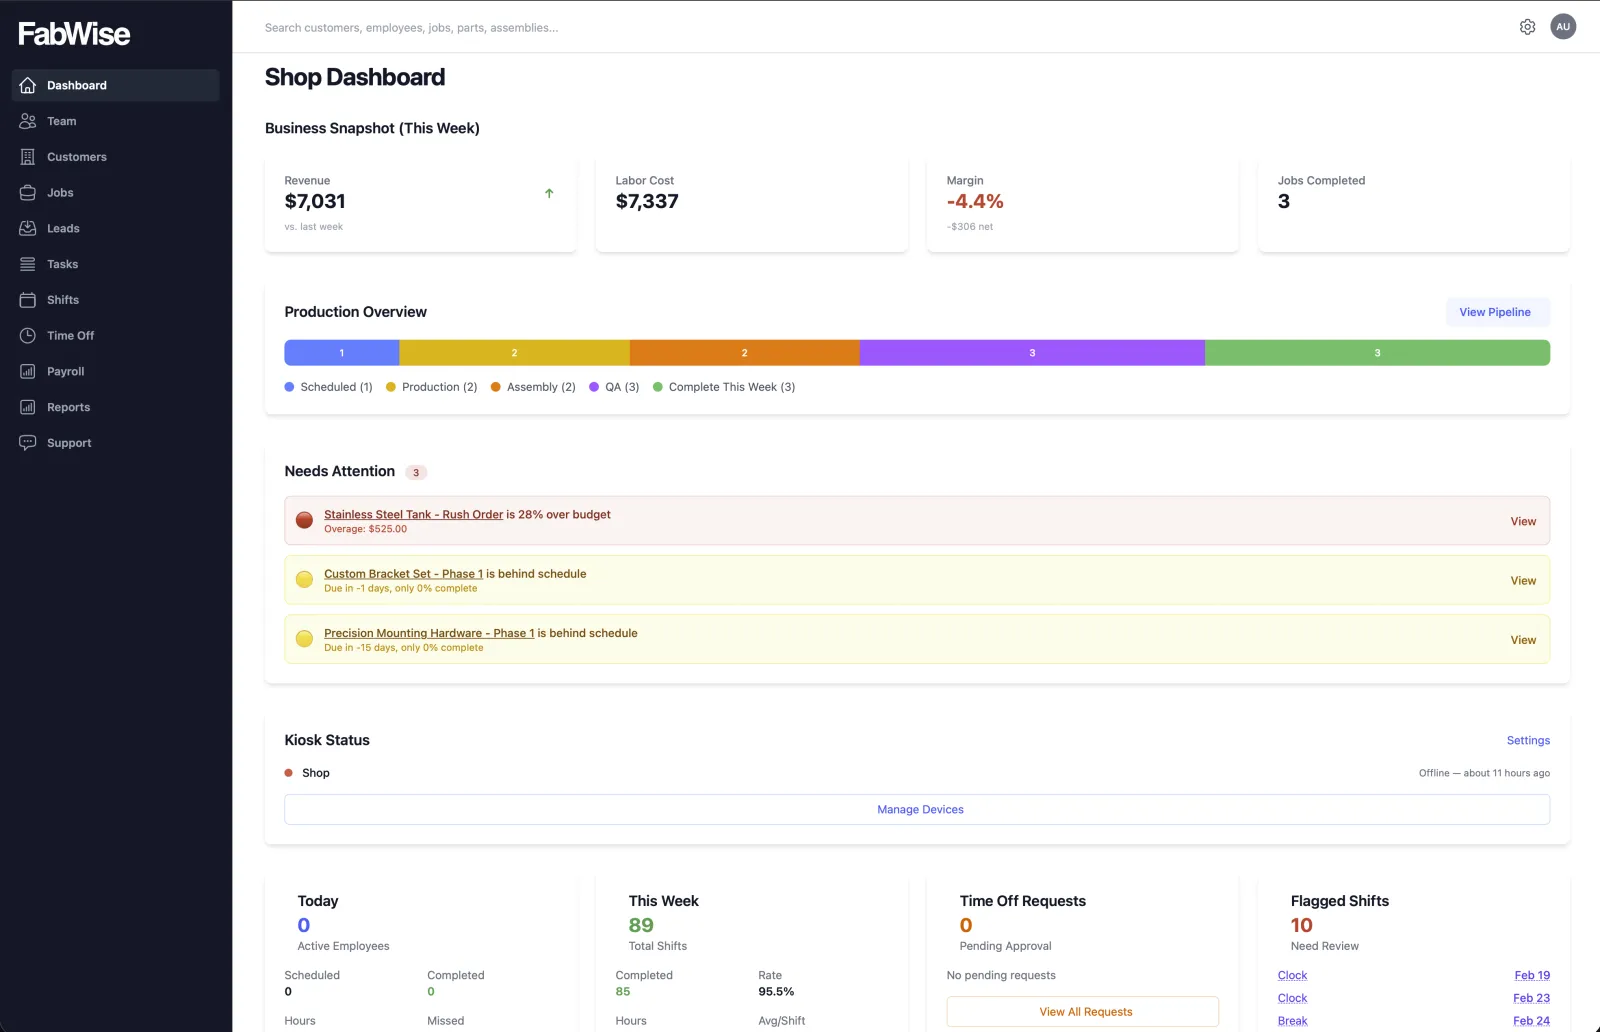1600x1032 pixels.
Task: Select the Leads inbox icon
Action: point(28,229)
